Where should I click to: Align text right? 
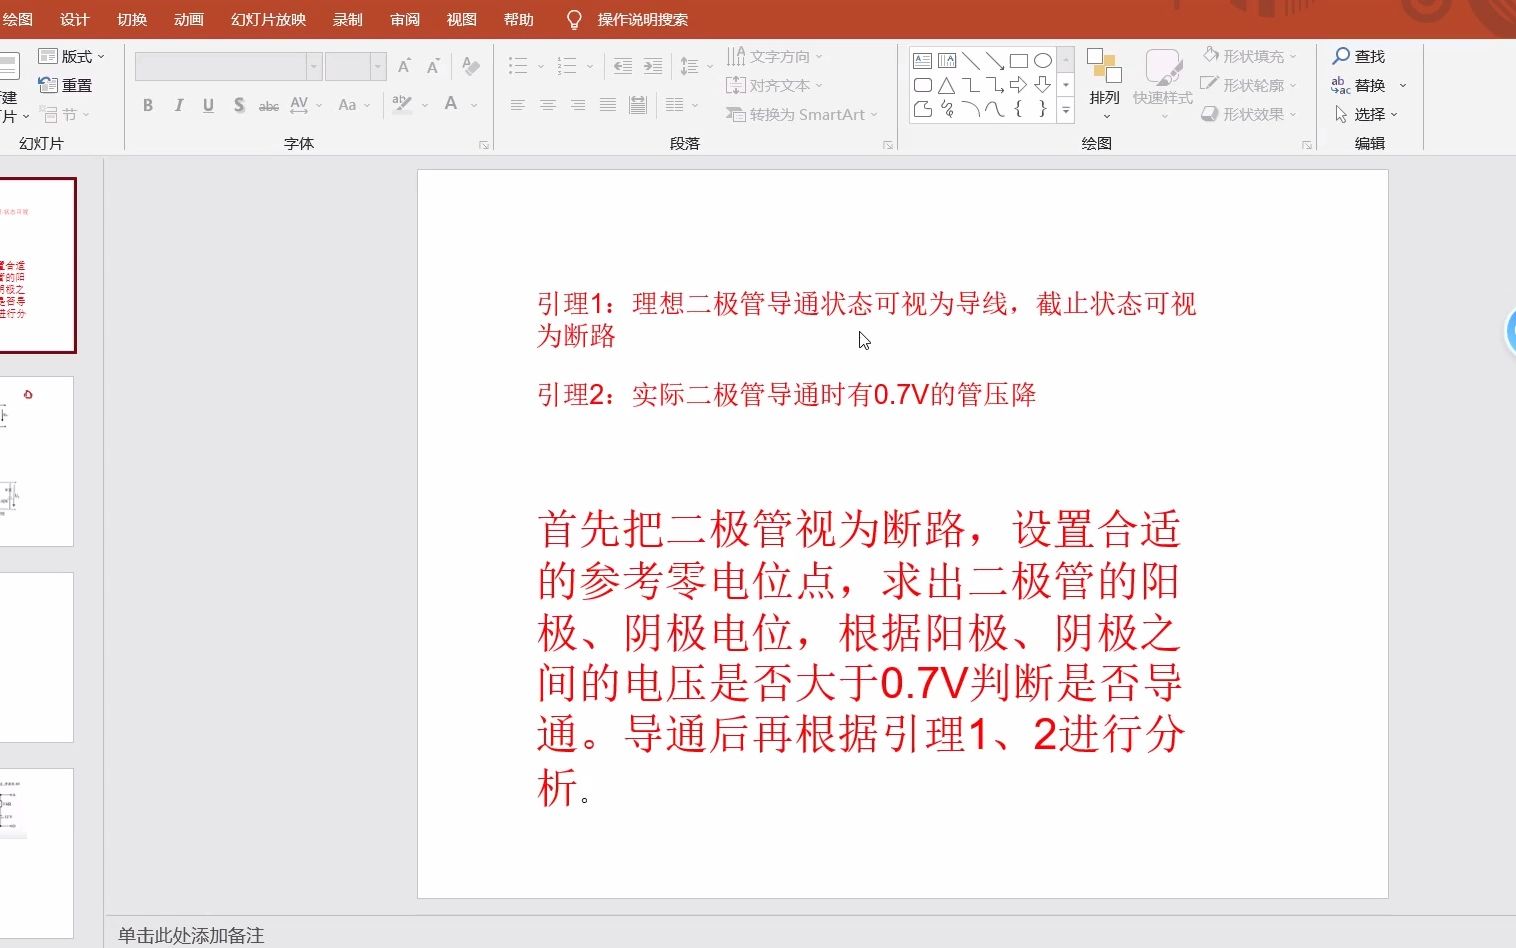(577, 105)
